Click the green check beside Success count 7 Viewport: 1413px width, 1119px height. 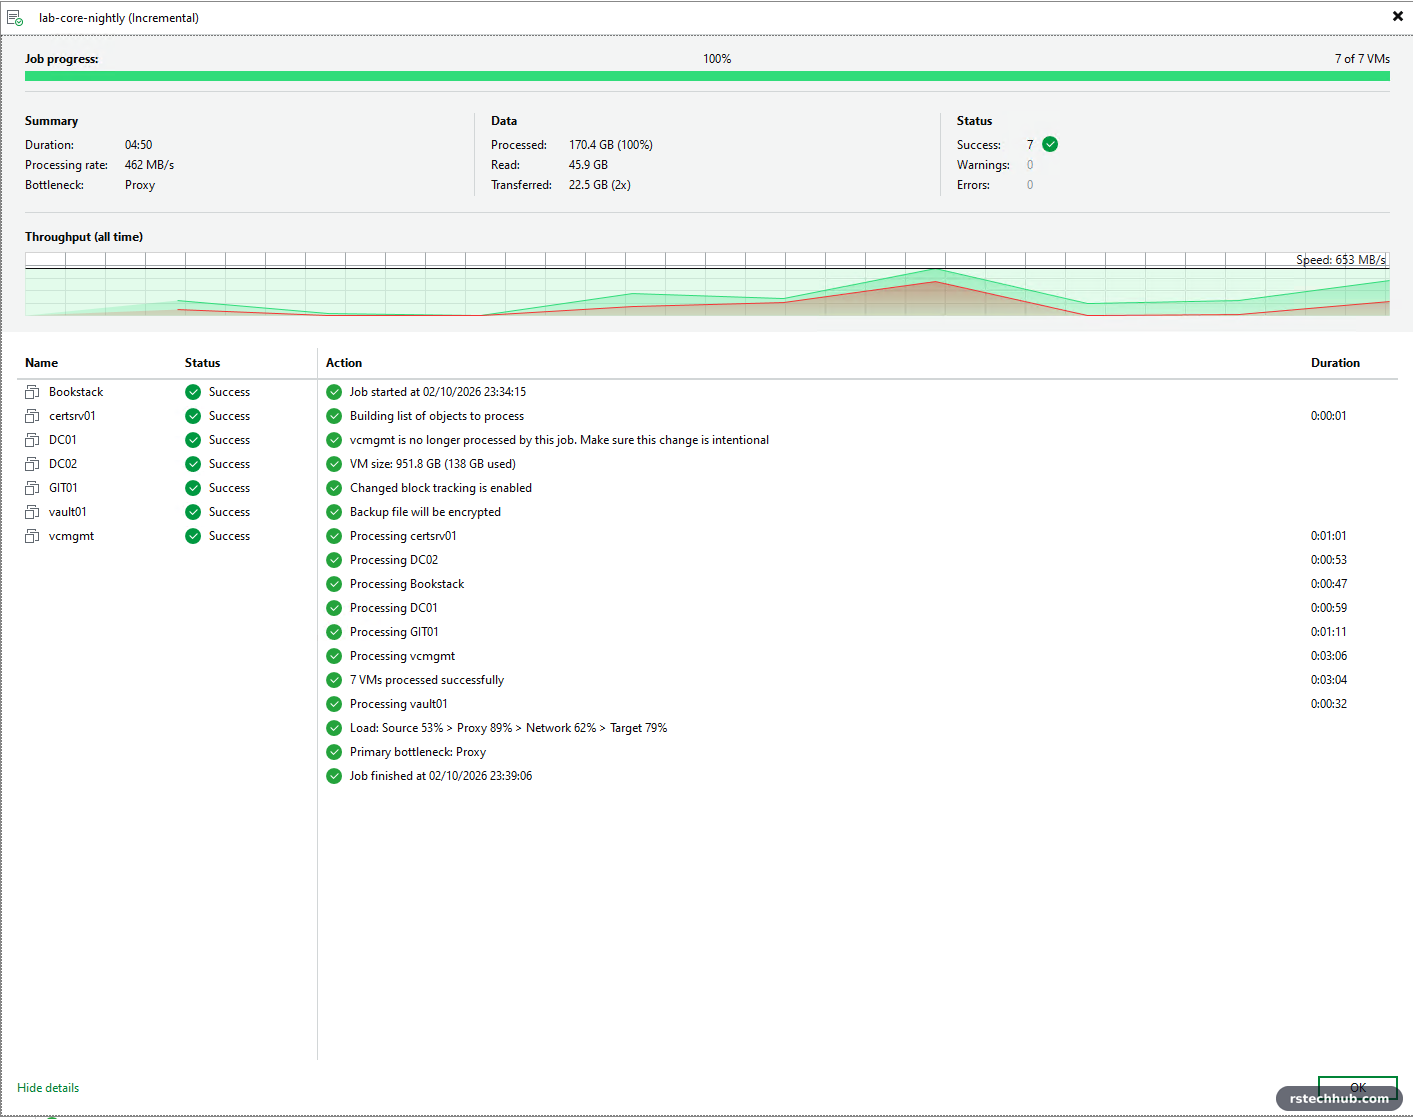(x=1050, y=144)
